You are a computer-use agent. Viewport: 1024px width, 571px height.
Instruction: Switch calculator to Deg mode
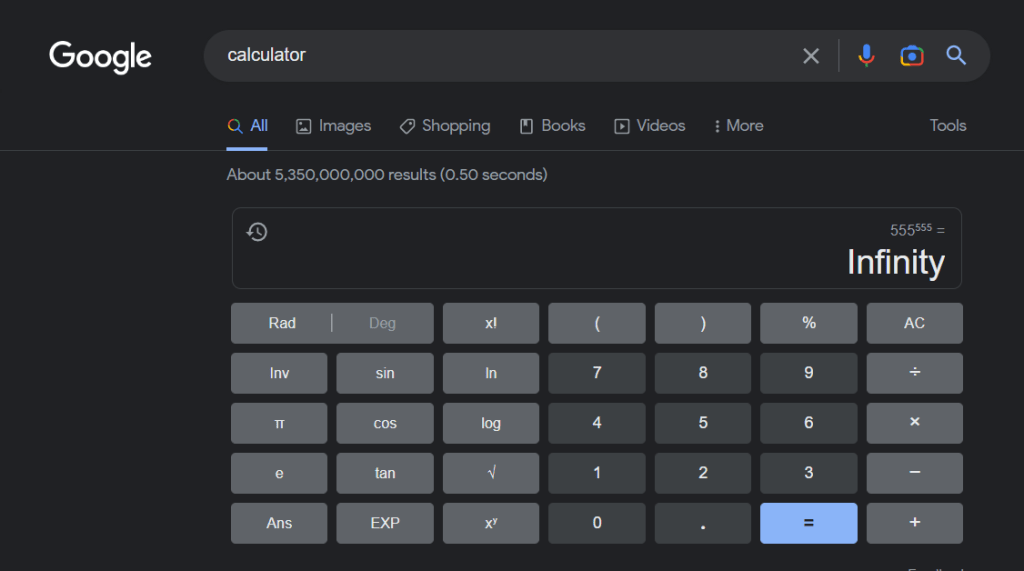tap(382, 323)
